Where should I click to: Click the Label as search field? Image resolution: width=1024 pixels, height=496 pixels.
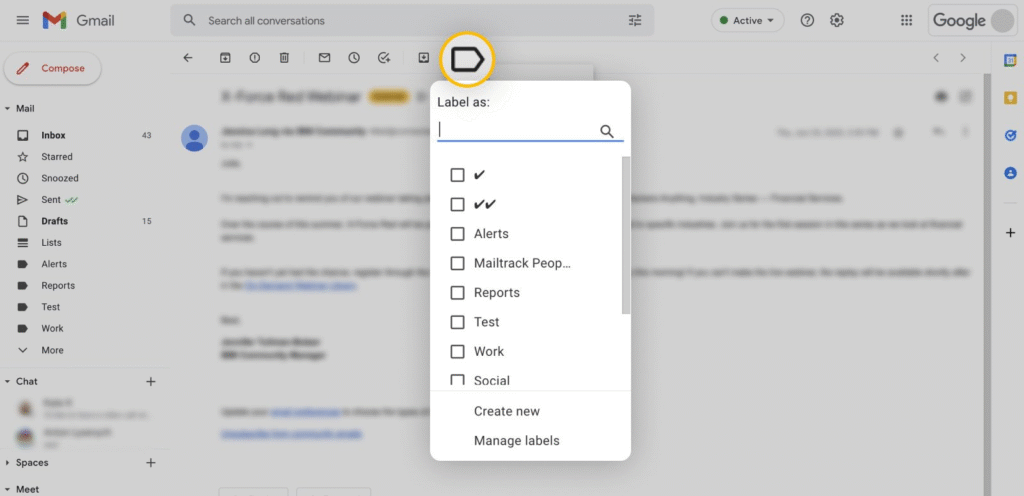pos(516,130)
